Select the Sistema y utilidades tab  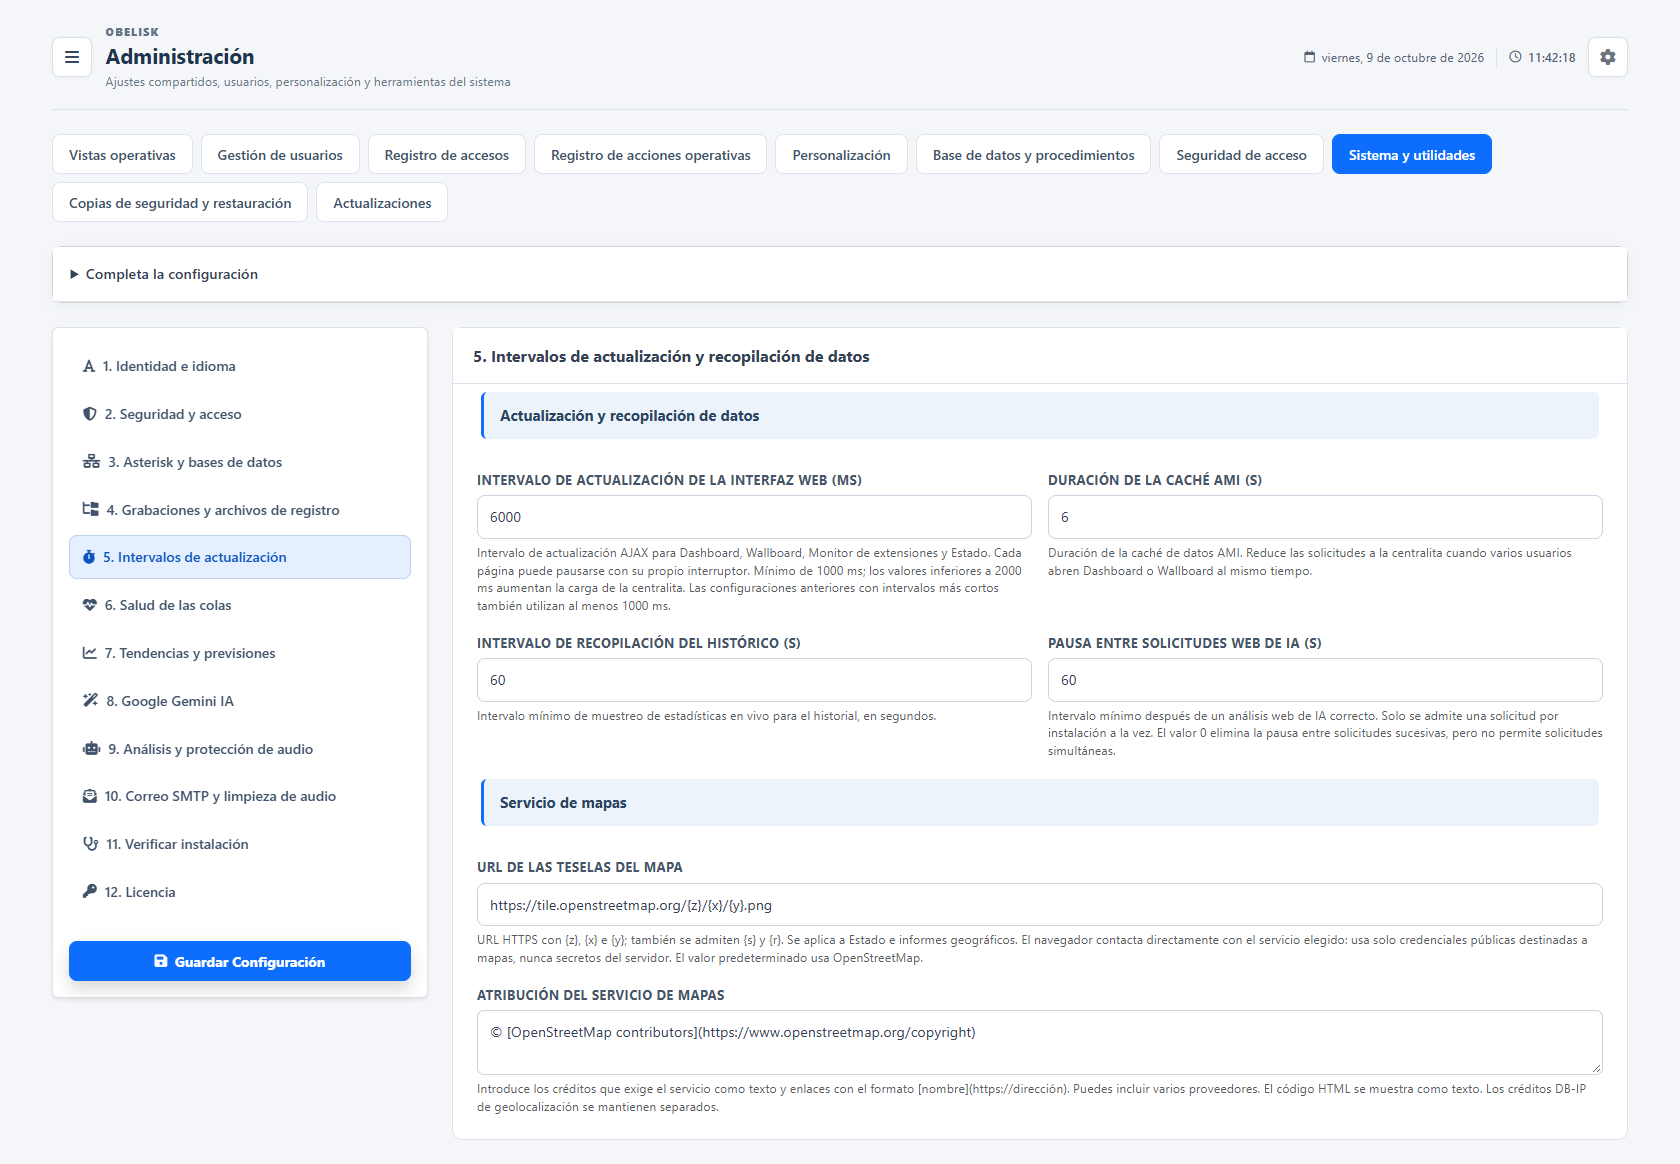click(x=1412, y=155)
